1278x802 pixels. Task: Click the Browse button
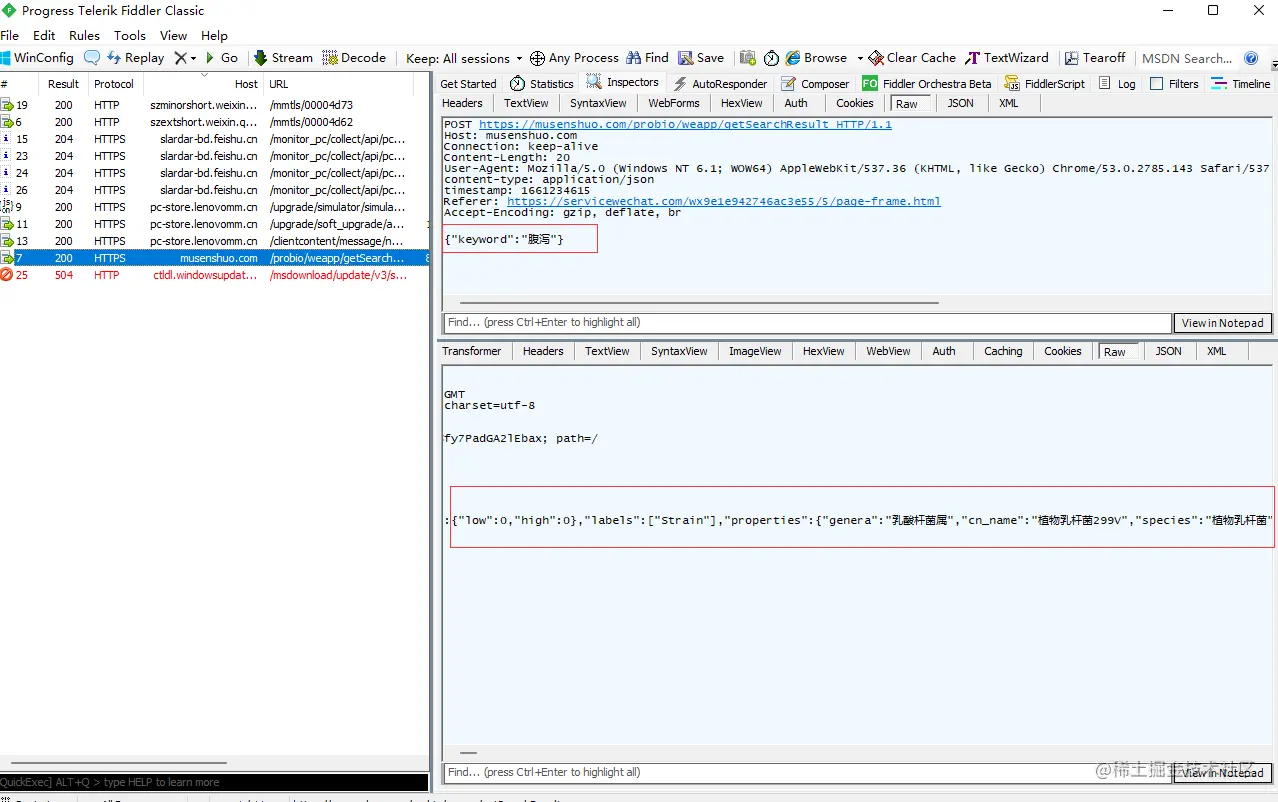pos(817,58)
